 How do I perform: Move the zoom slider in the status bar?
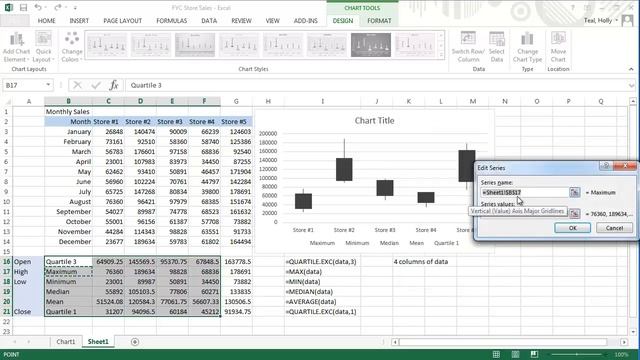click(576, 354)
